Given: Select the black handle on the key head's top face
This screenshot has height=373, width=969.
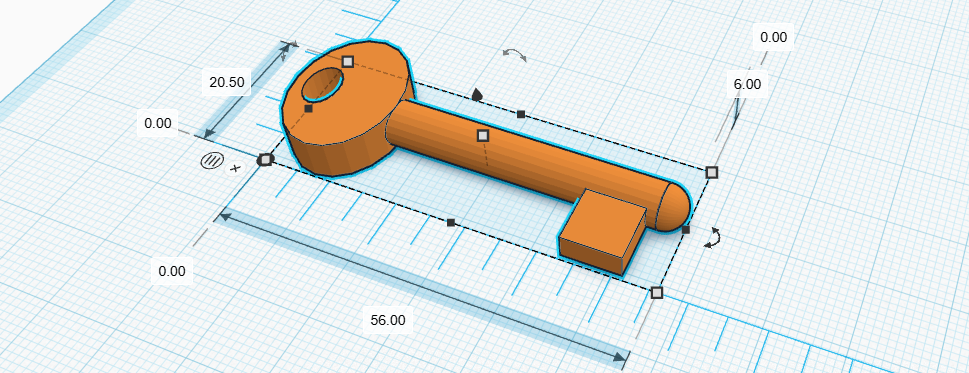Looking at the screenshot, I should click(308, 109).
